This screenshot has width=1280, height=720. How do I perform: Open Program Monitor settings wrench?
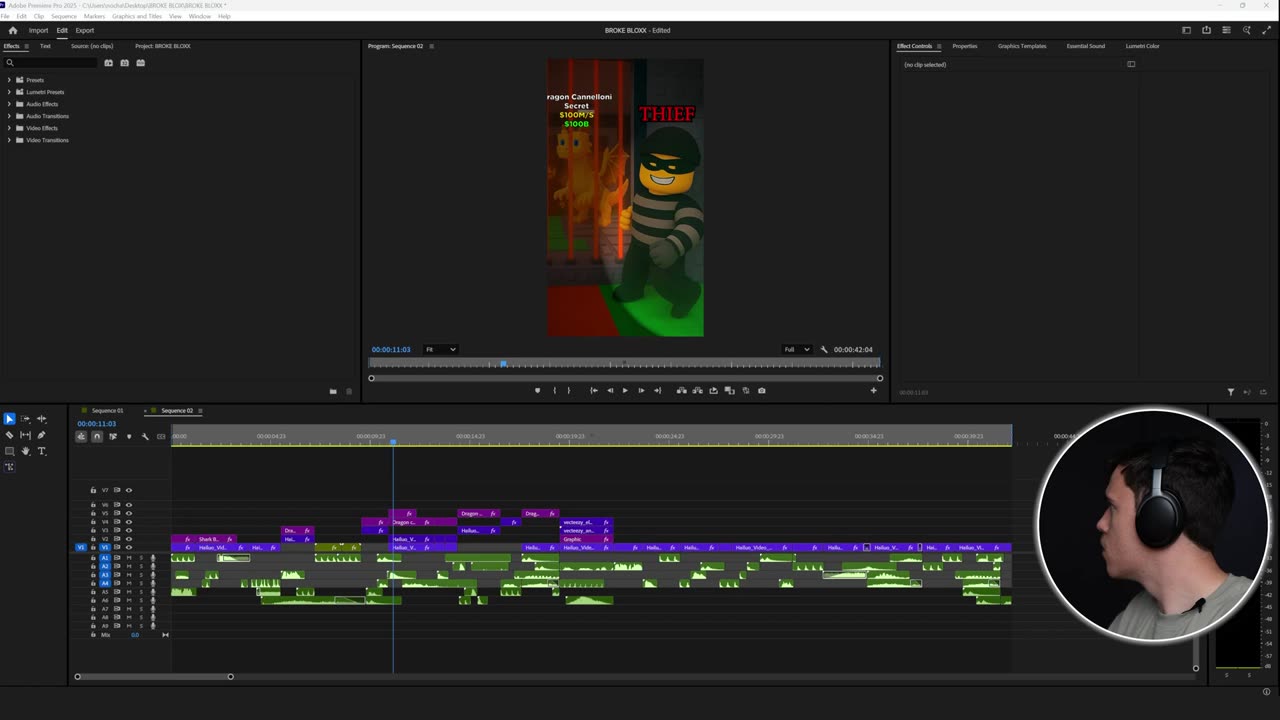[824, 350]
